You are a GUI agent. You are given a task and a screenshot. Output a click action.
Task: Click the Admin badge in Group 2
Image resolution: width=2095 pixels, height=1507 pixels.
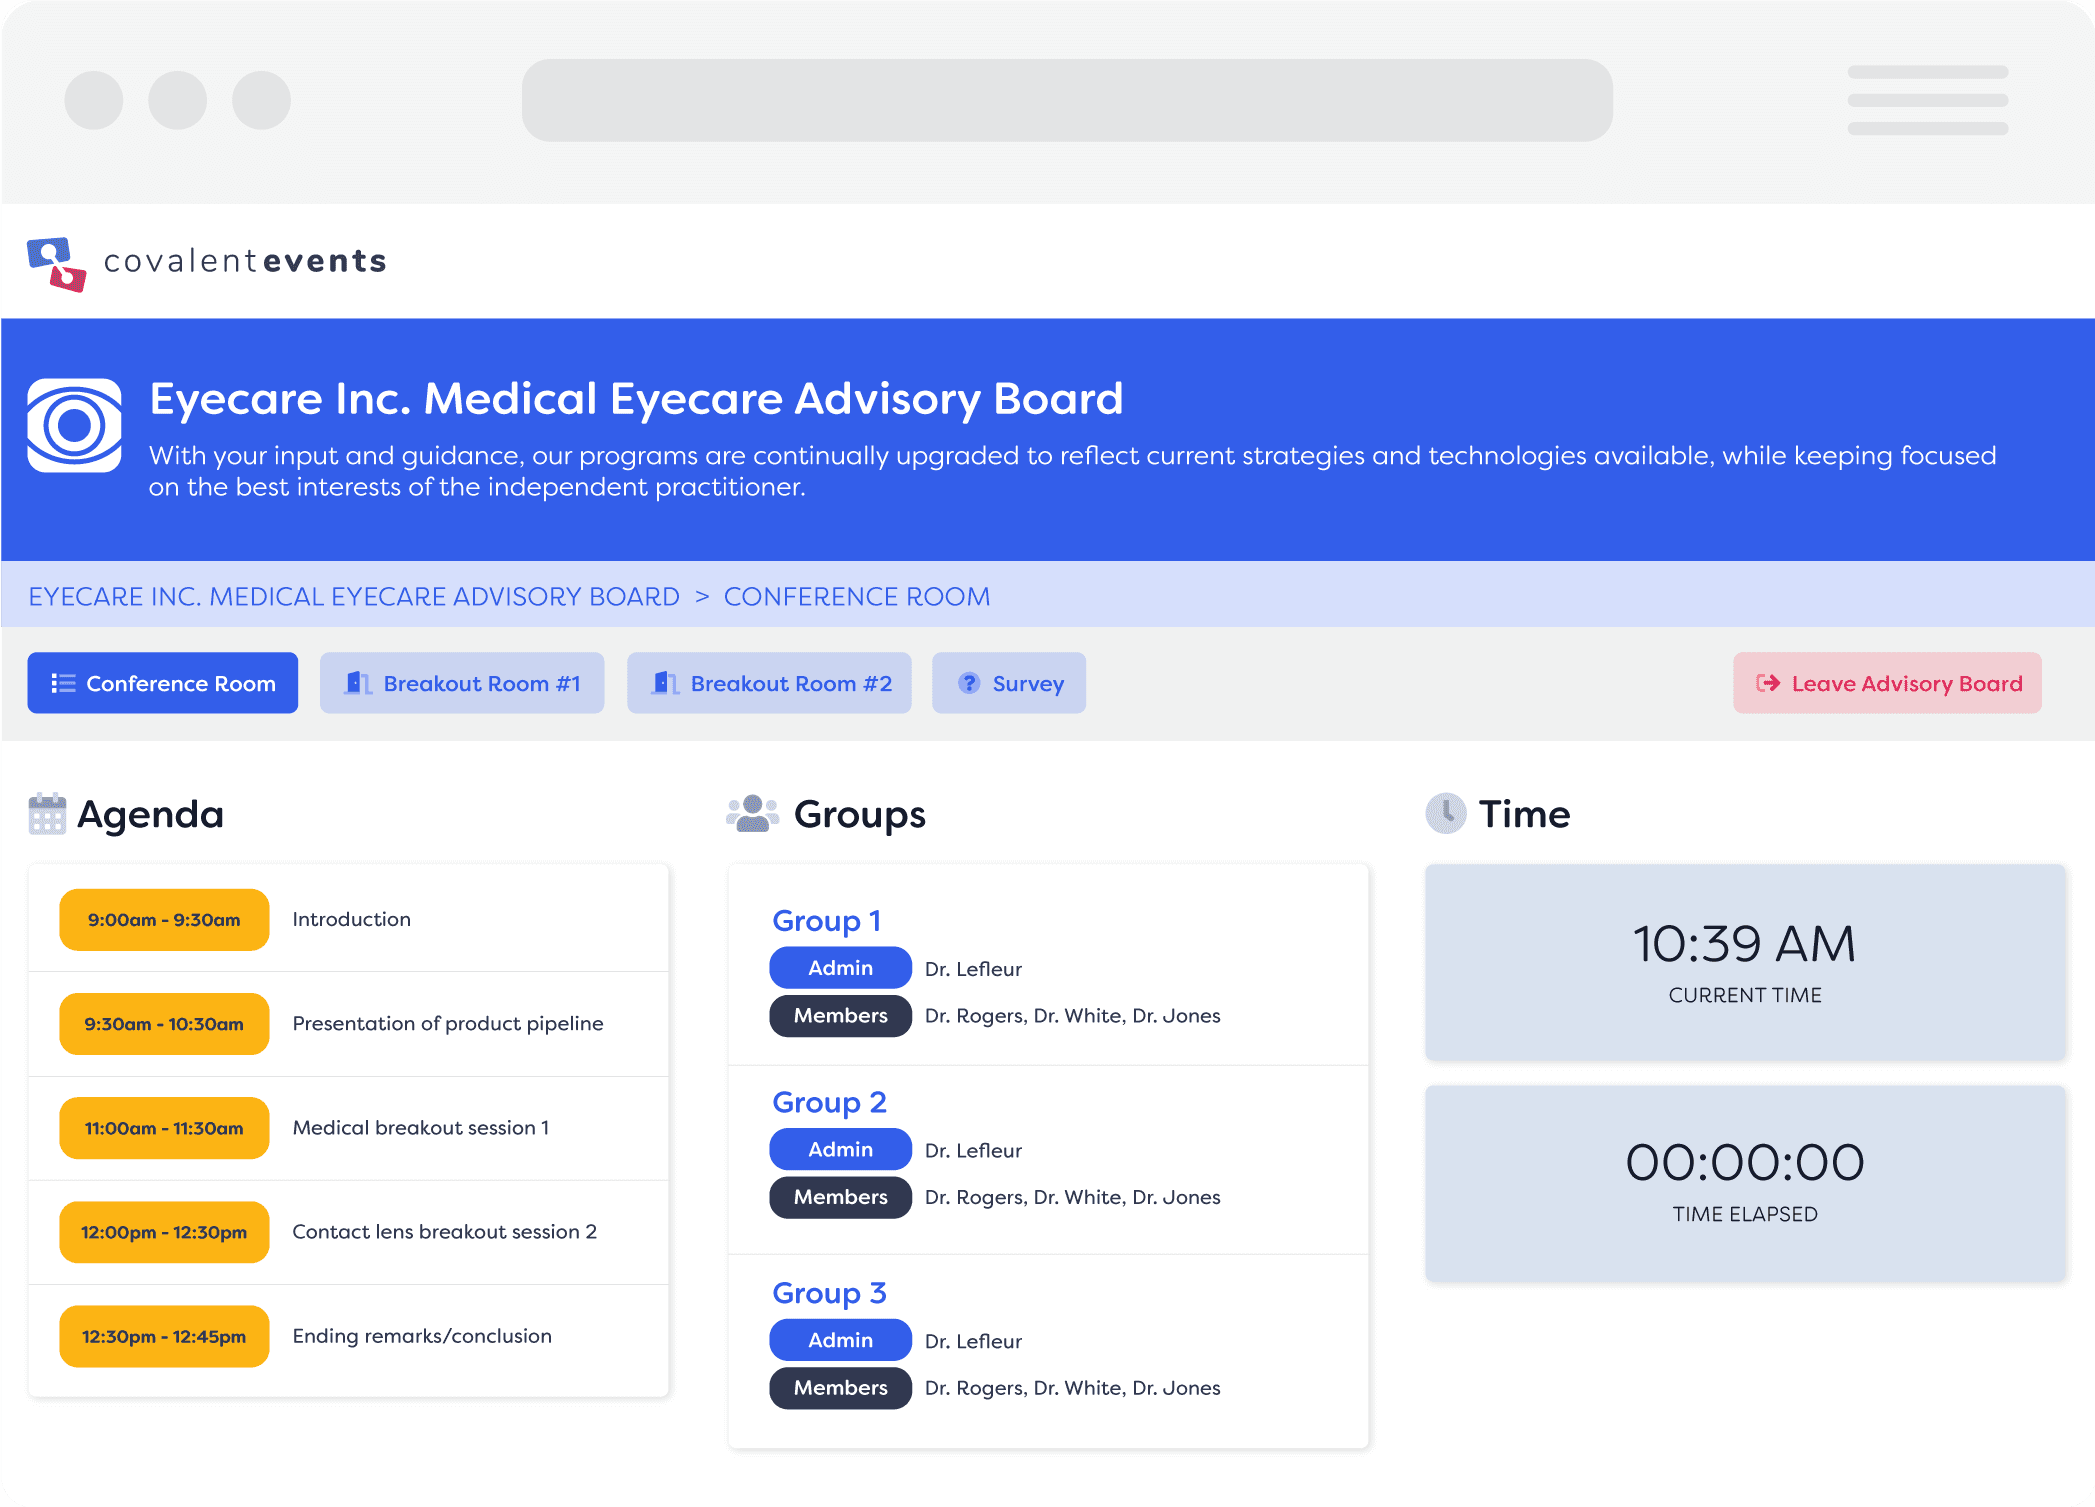840,1149
